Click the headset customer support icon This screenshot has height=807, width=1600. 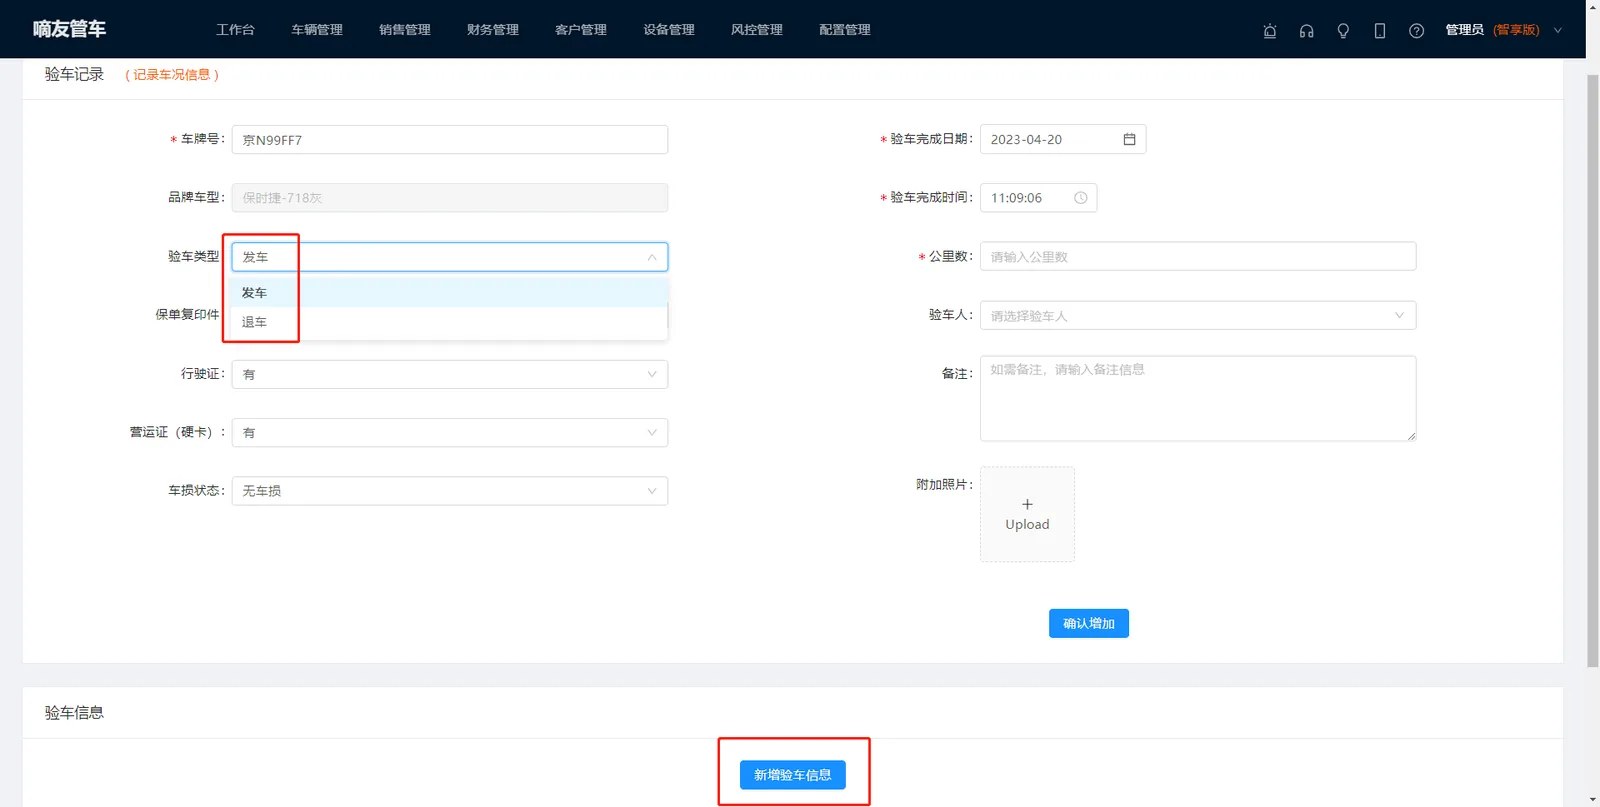1306,31
